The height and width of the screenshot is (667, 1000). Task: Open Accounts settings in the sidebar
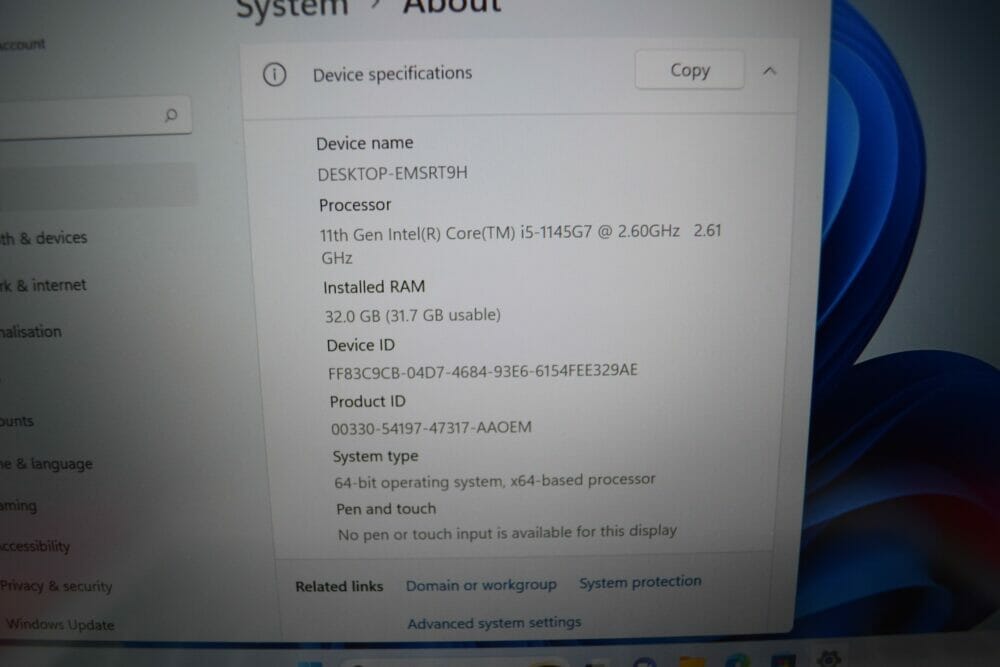pyautogui.click(x=17, y=421)
